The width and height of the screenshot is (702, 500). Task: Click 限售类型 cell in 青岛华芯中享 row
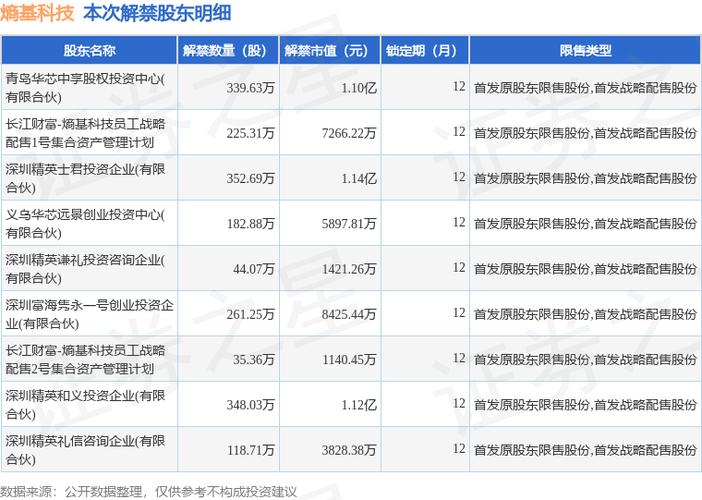point(585,88)
